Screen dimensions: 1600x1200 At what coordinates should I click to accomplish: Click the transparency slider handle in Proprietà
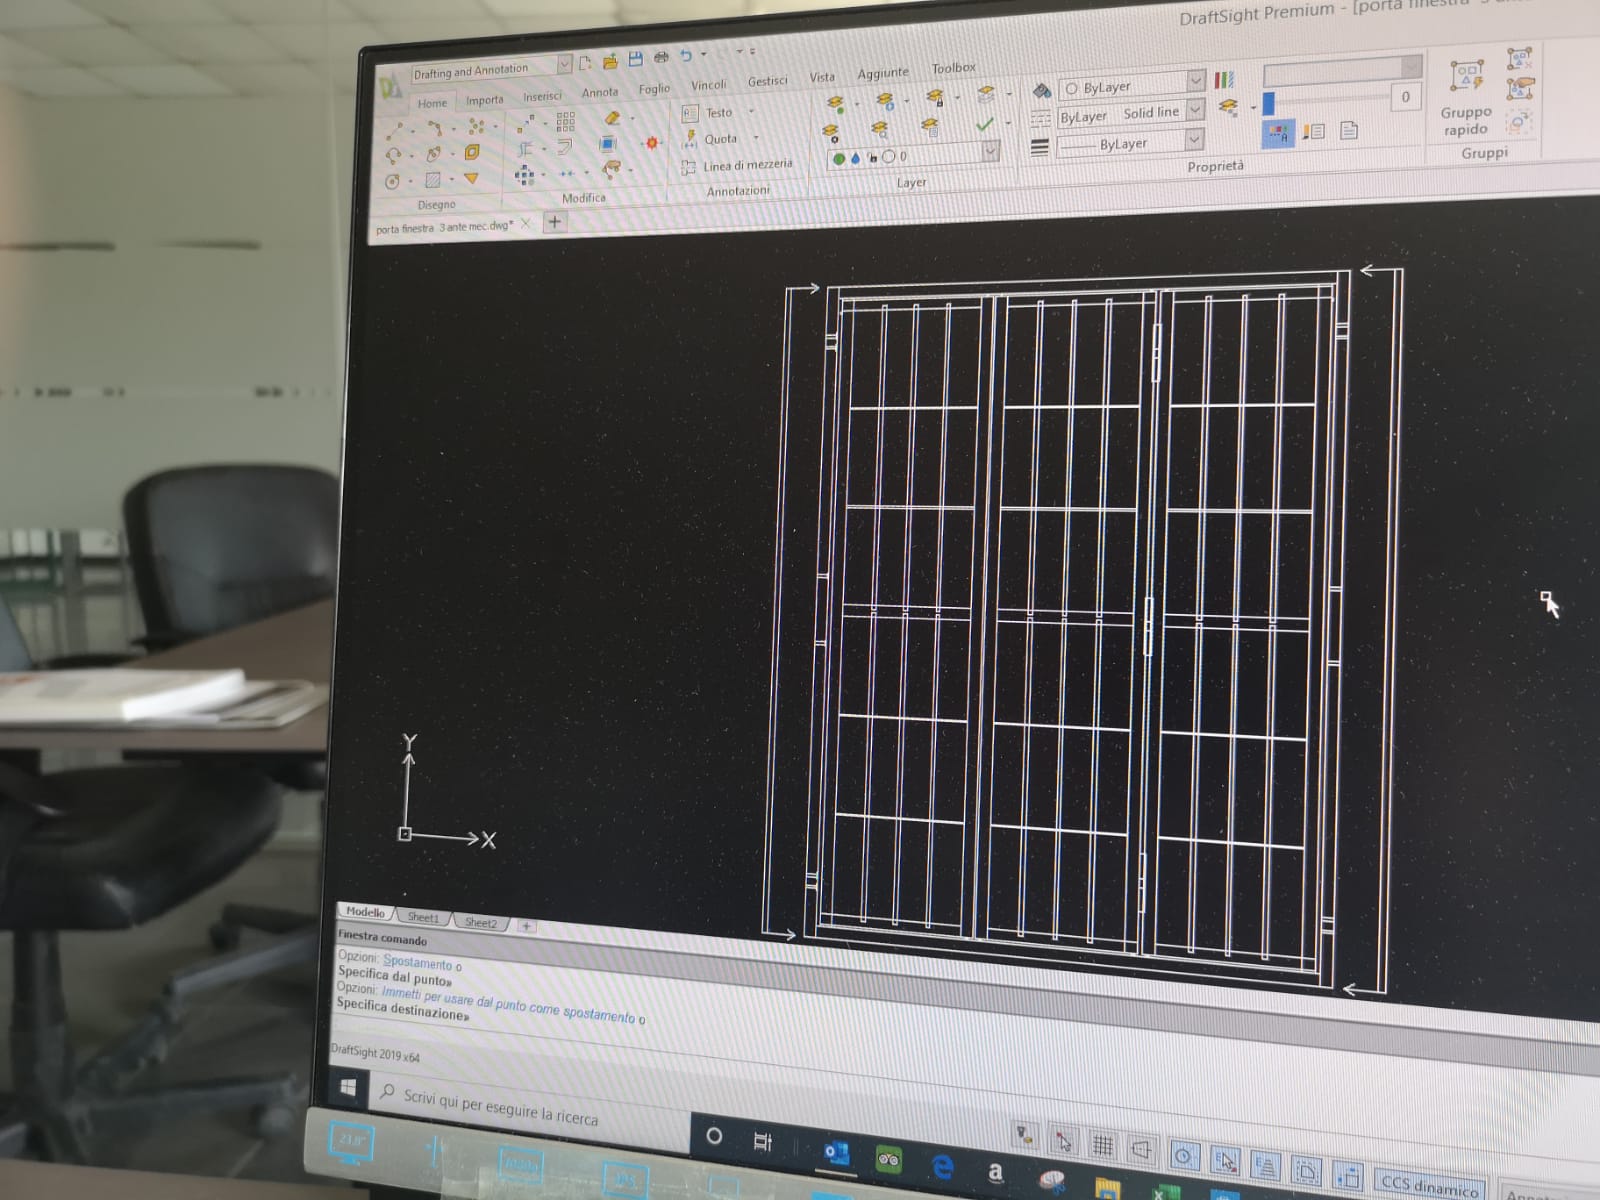(1269, 103)
